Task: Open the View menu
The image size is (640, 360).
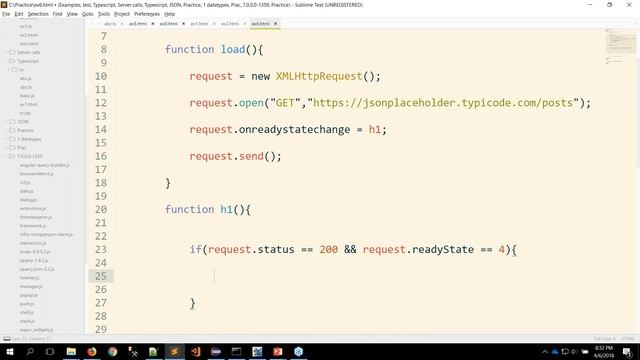Action: 72,14
